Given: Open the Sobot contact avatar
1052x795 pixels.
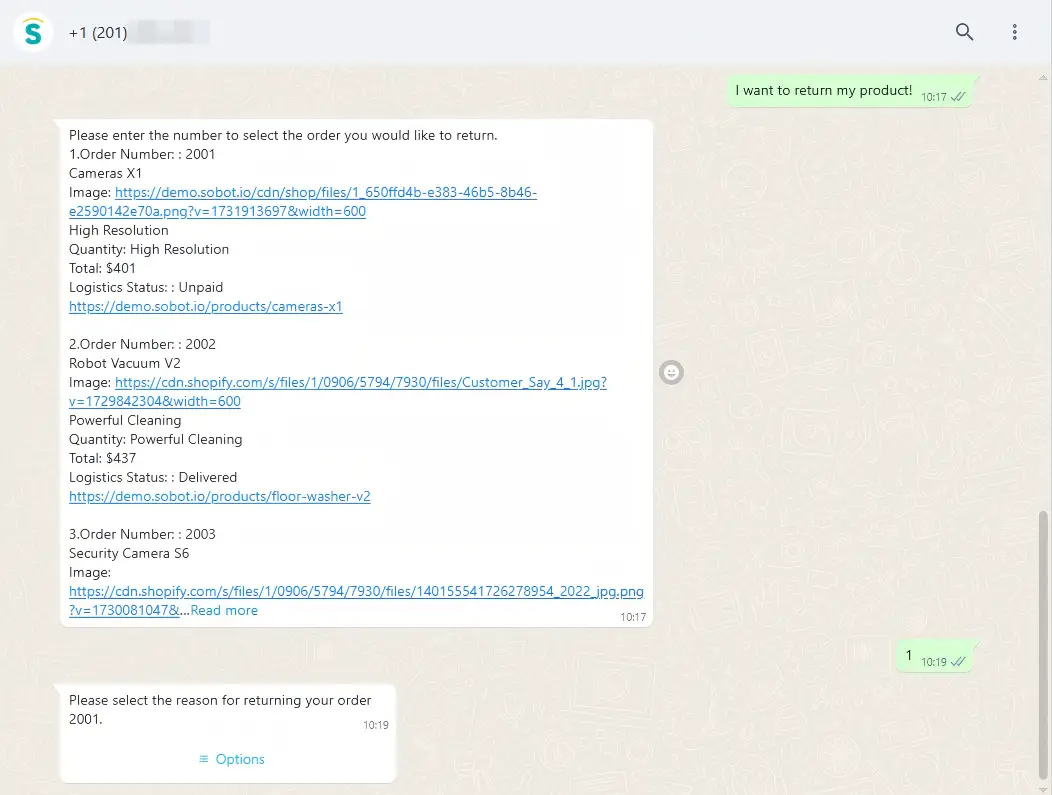Looking at the screenshot, I should coord(33,32).
